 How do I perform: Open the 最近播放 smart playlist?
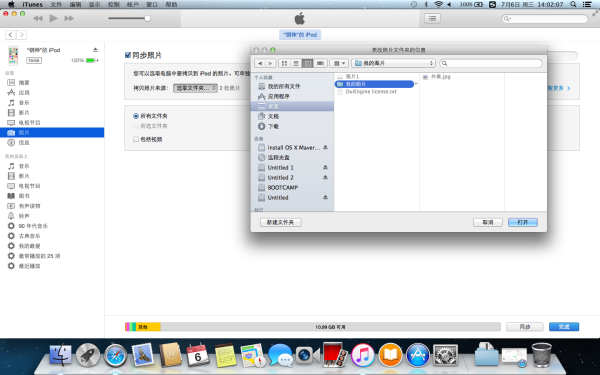click(29, 266)
